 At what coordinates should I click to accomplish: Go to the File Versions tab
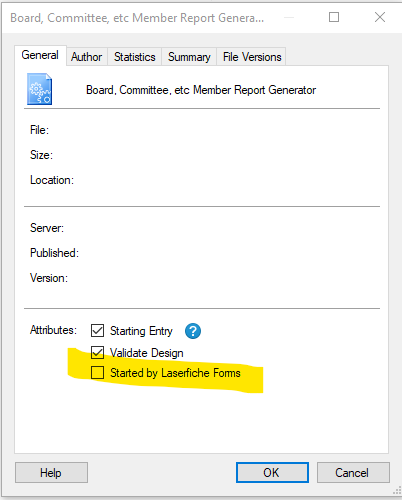click(x=252, y=57)
